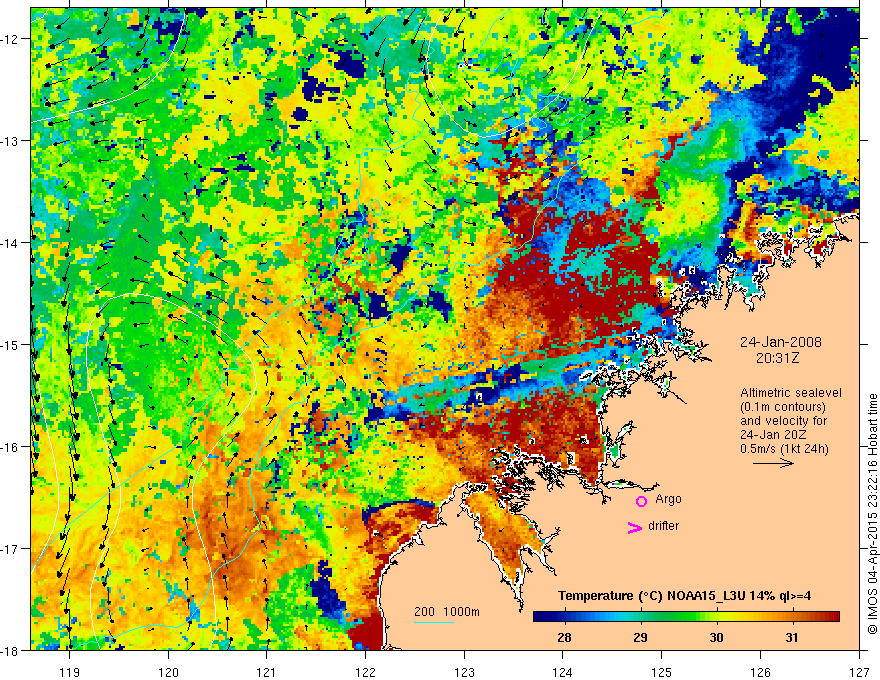This screenshot has width=880, height=680.
Task: Click longitude axis label 127
Action: tap(859, 672)
